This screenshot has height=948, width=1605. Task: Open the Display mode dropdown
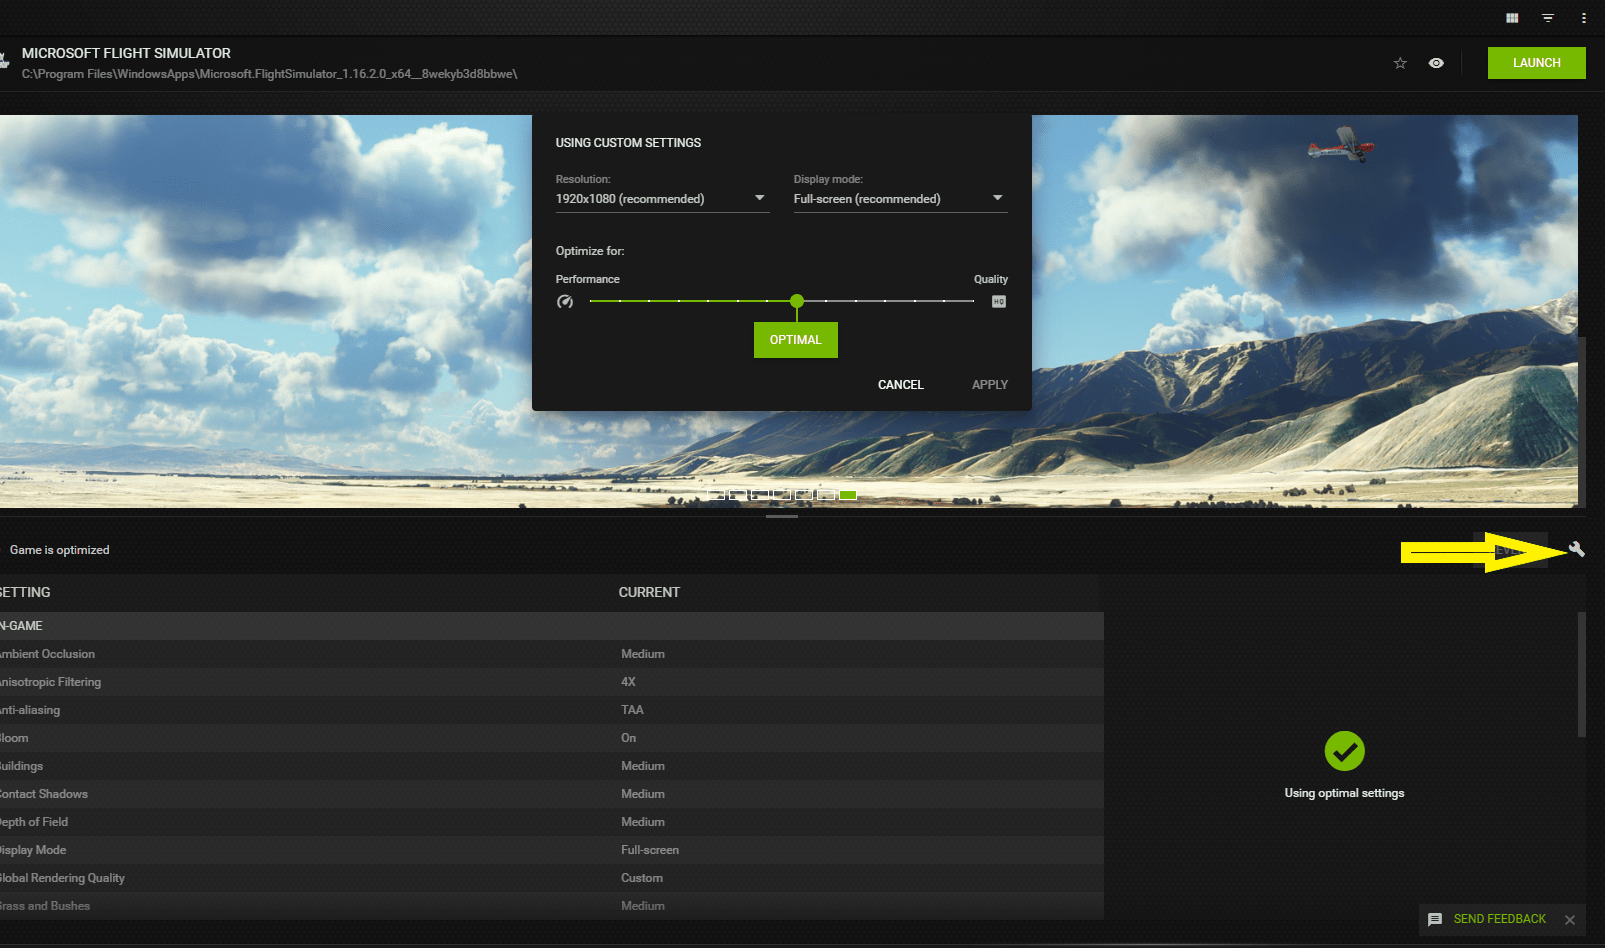898,198
